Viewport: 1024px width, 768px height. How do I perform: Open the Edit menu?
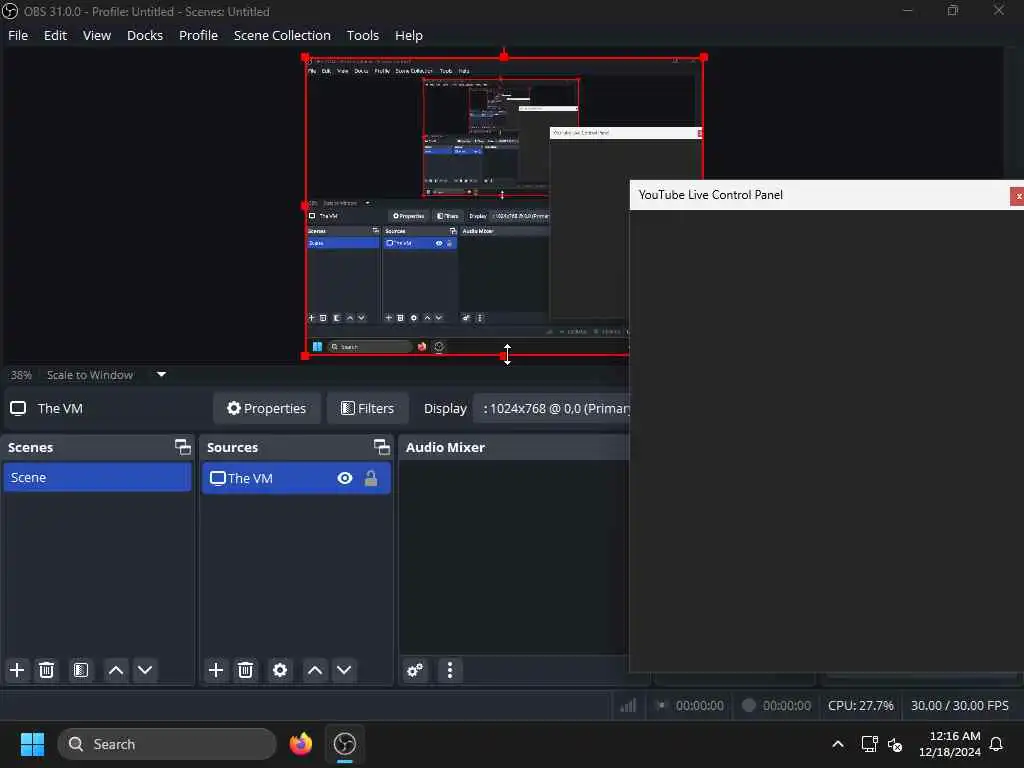tap(55, 35)
